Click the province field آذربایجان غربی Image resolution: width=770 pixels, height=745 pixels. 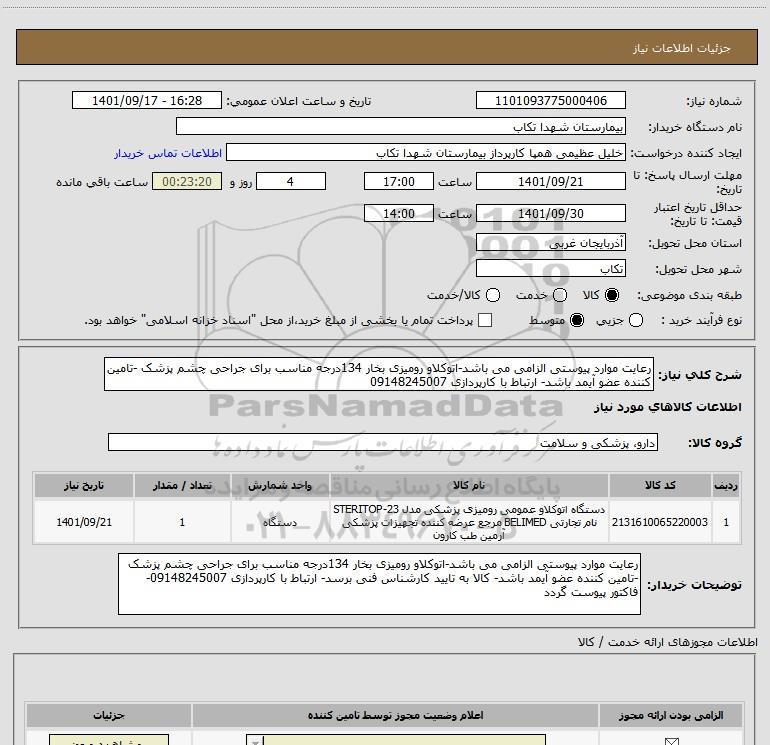pyautogui.click(x=550, y=243)
